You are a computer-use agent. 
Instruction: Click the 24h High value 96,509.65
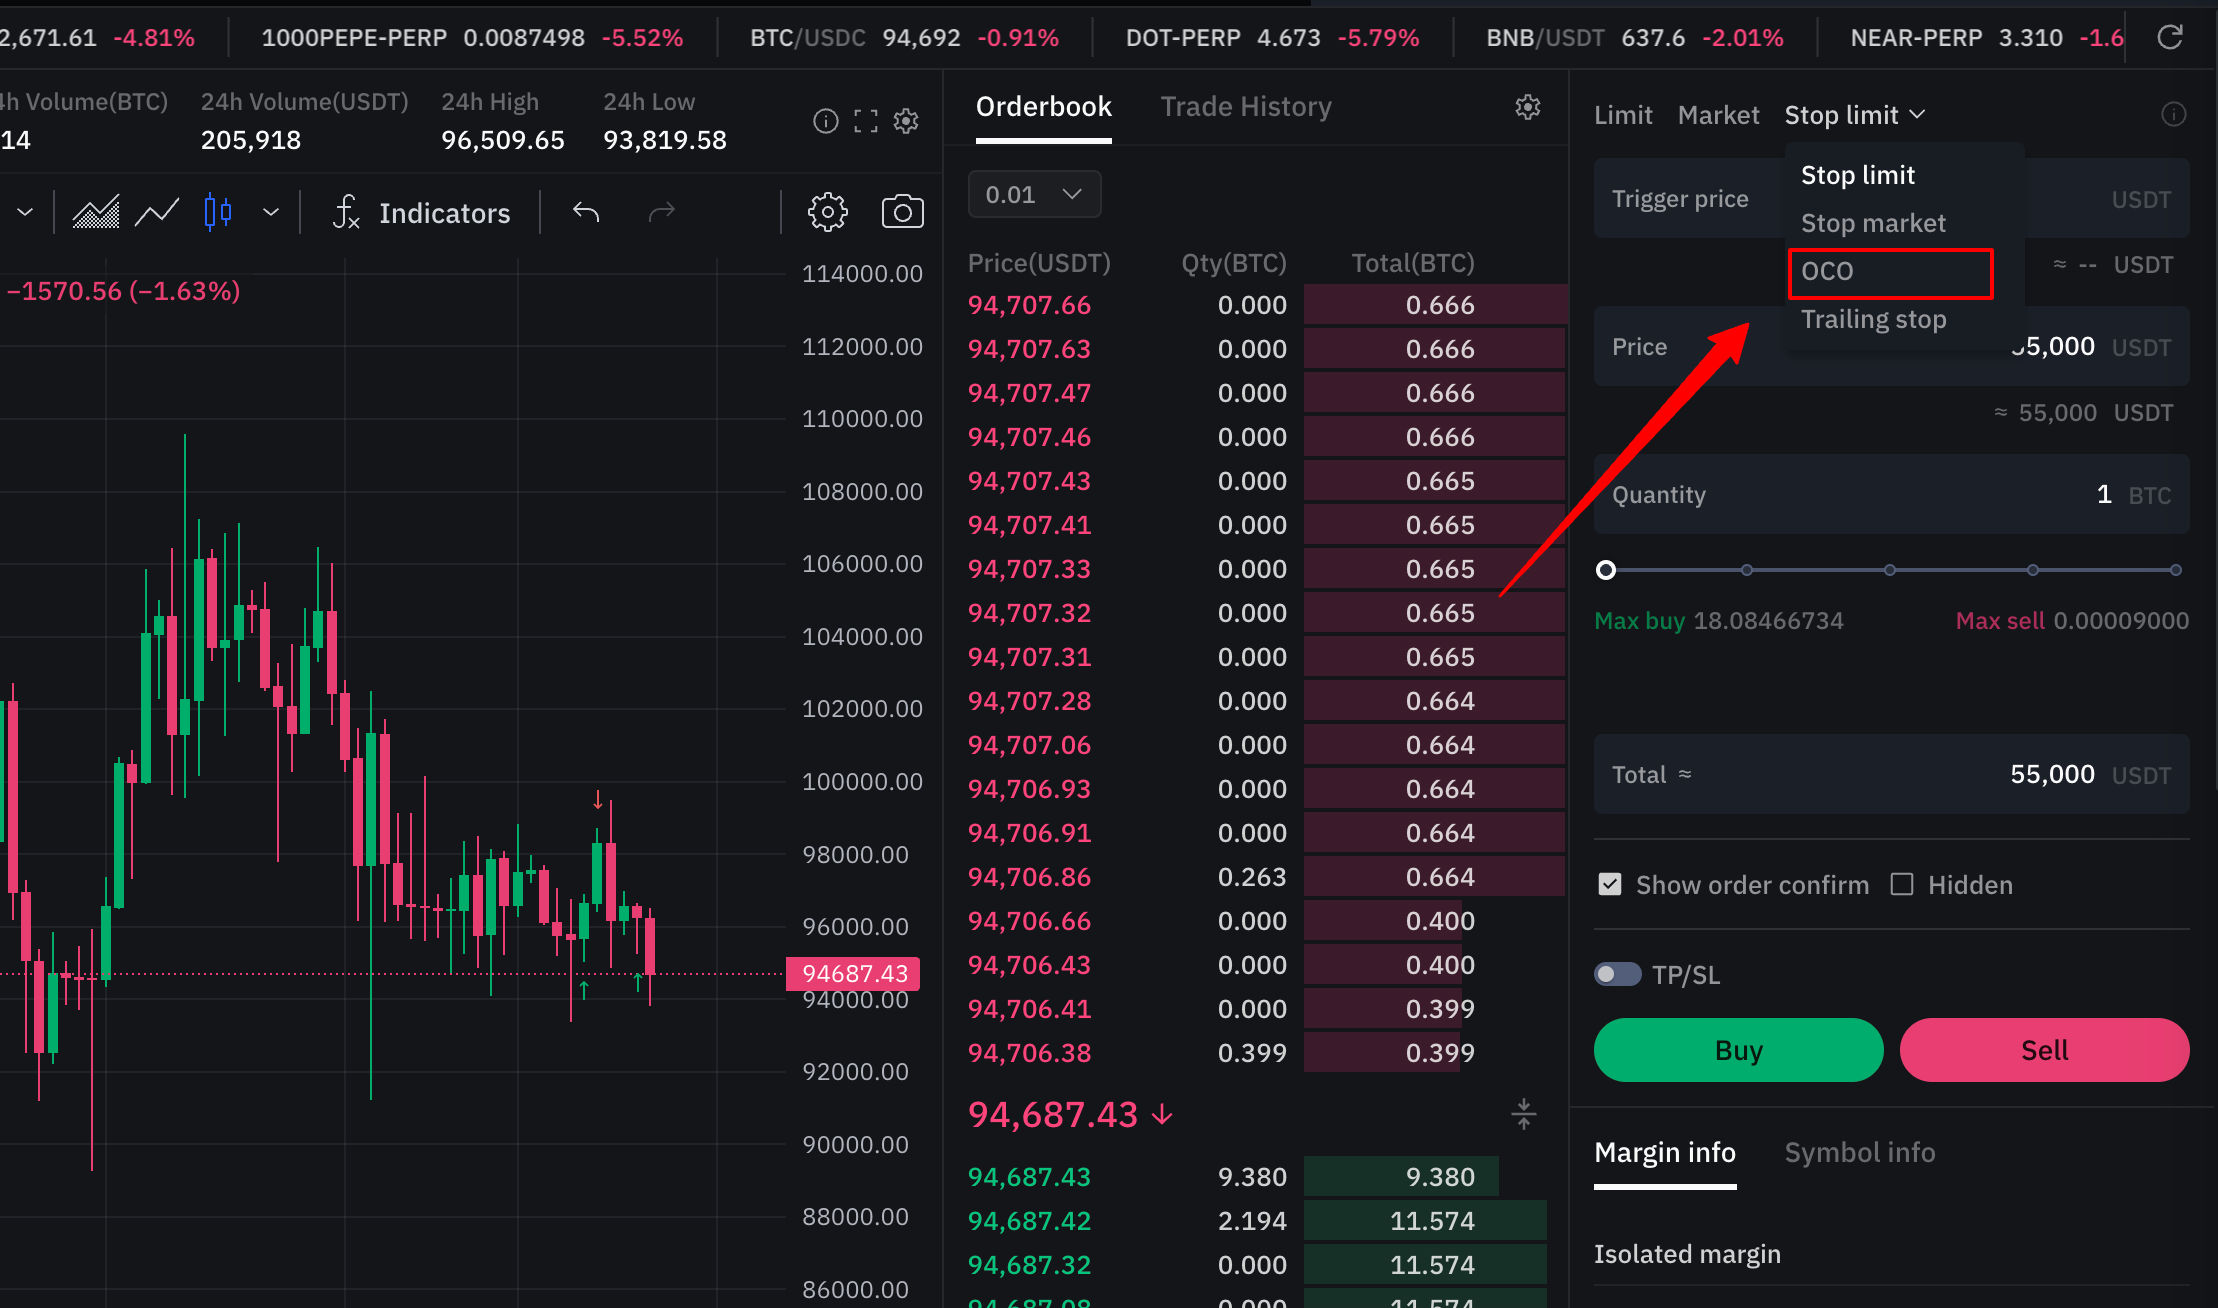point(503,140)
